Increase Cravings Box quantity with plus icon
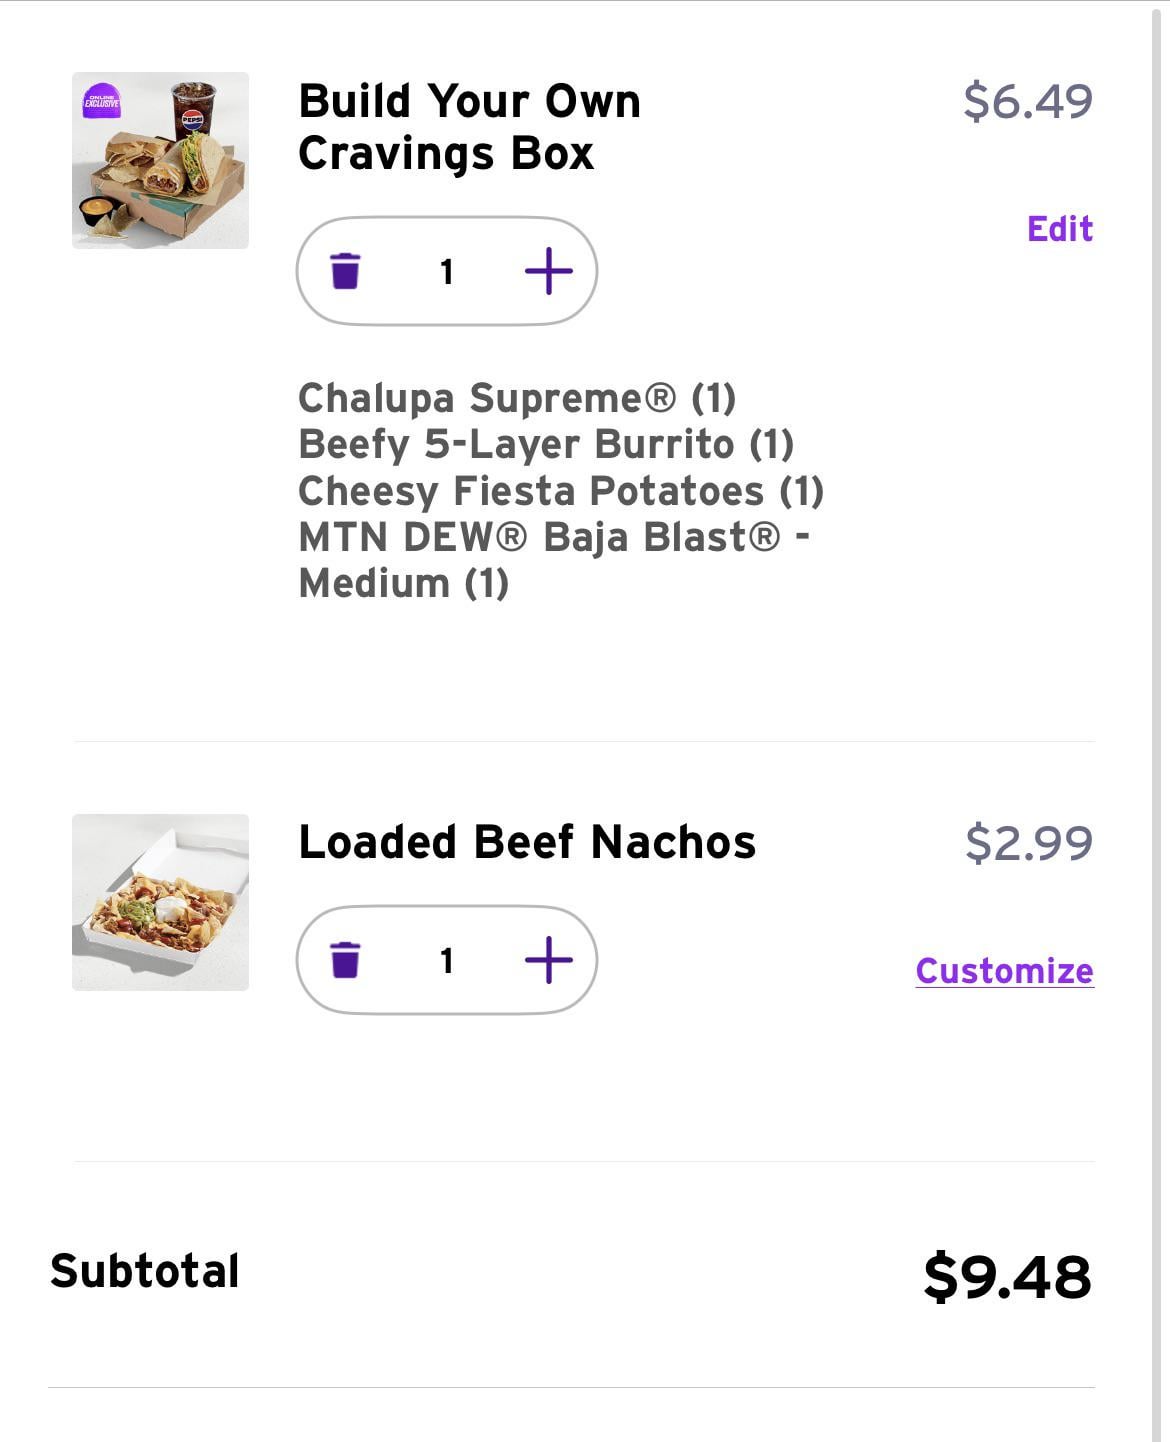 [549, 271]
